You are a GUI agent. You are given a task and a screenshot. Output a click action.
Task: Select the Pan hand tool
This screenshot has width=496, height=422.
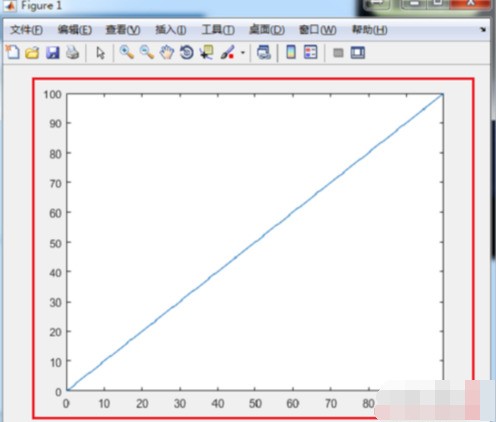tap(167, 53)
